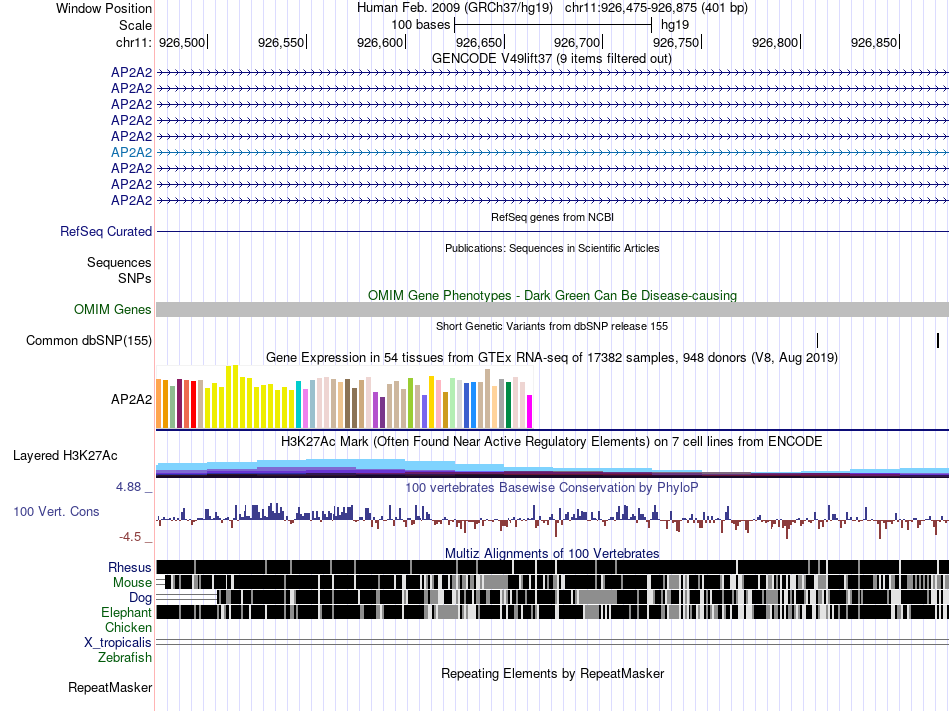Image resolution: width=950 pixels, height=711 pixels.
Task: Click the Scale label
Action: (136, 25)
